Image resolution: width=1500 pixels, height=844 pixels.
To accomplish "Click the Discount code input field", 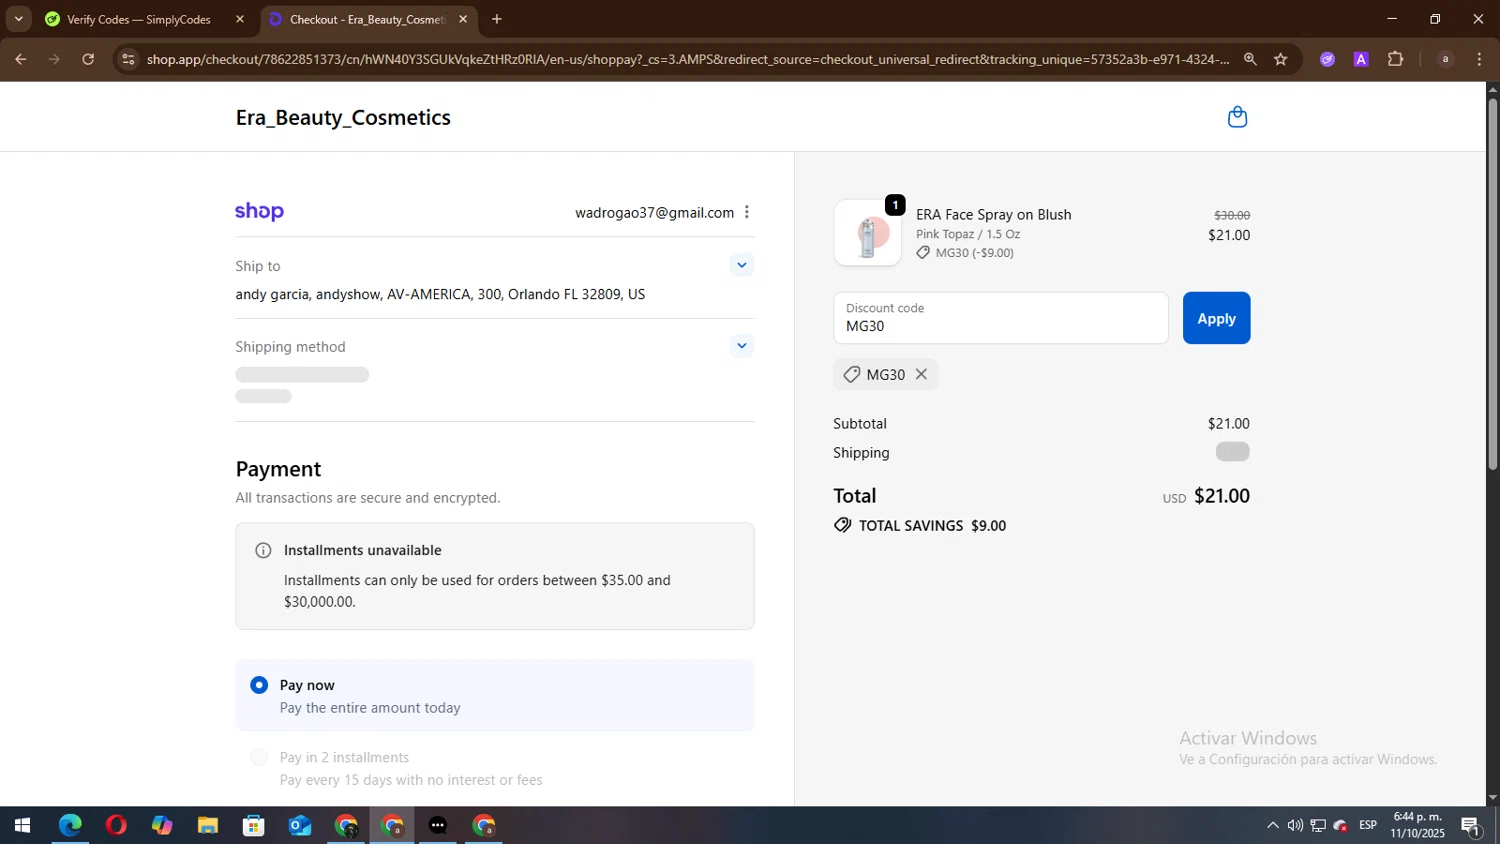I will click(1001, 318).
